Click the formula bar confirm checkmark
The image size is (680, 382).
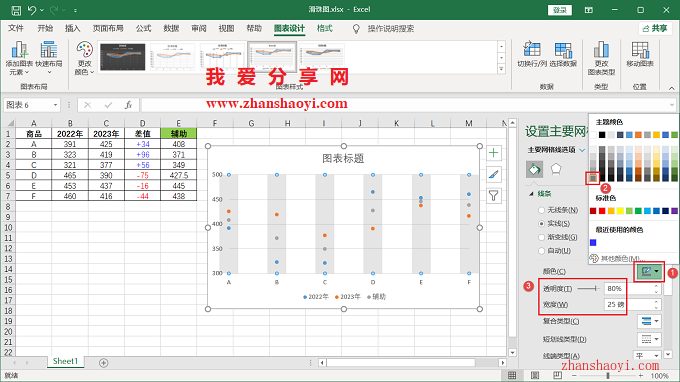[x=108, y=105]
